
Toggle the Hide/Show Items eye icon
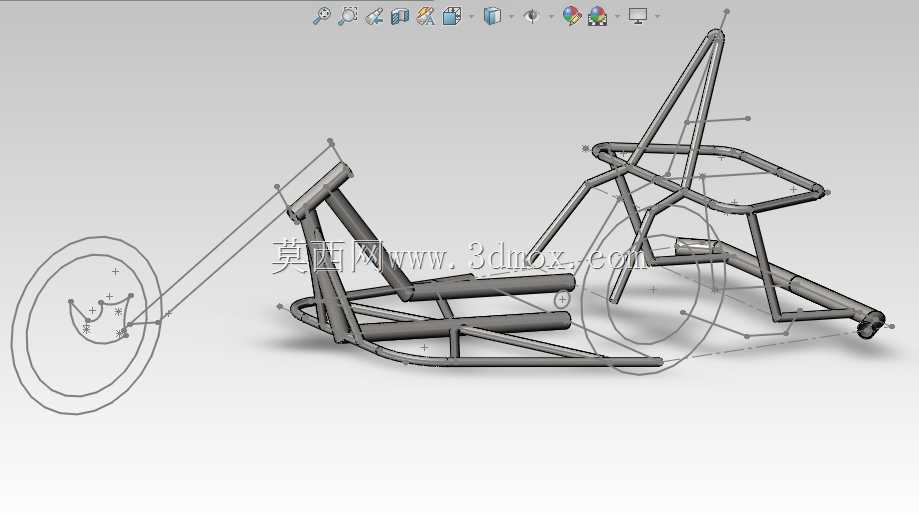pyautogui.click(x=532, y=16)
